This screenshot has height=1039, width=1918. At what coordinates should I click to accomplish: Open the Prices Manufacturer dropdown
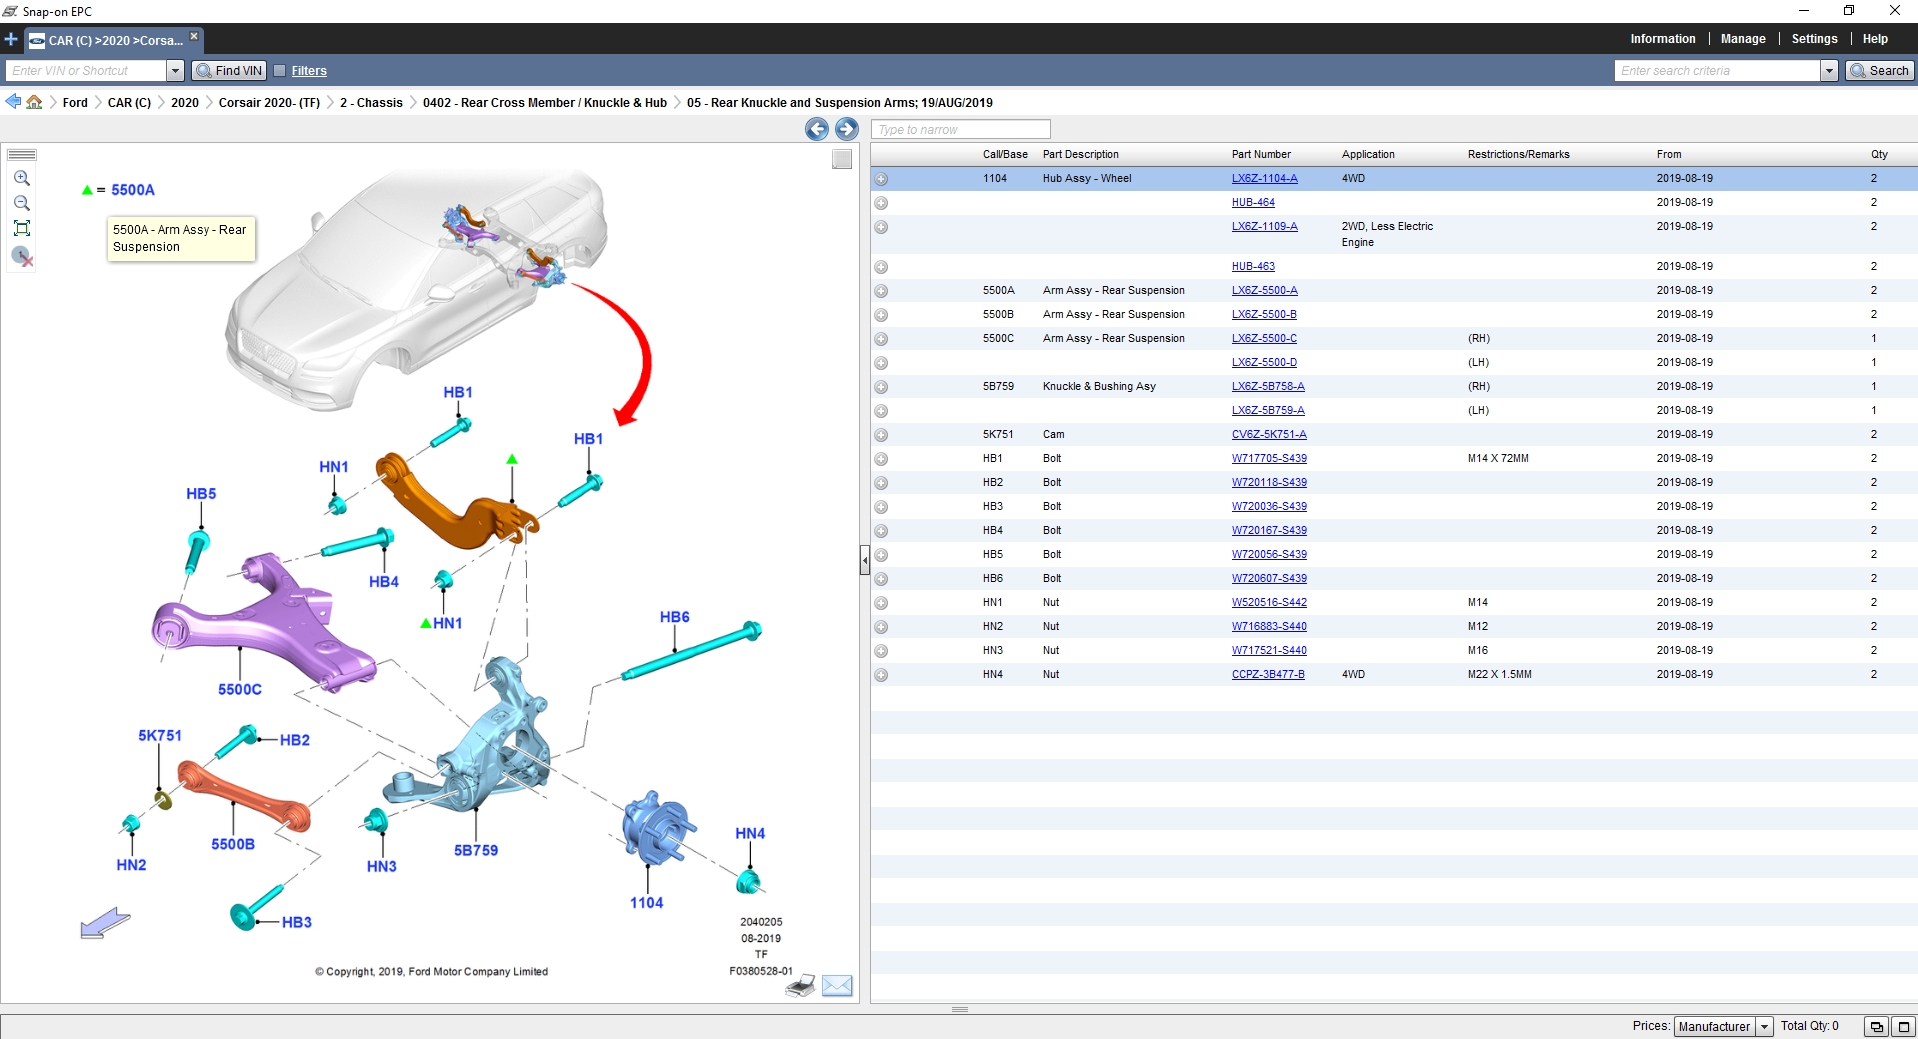1764,1026
